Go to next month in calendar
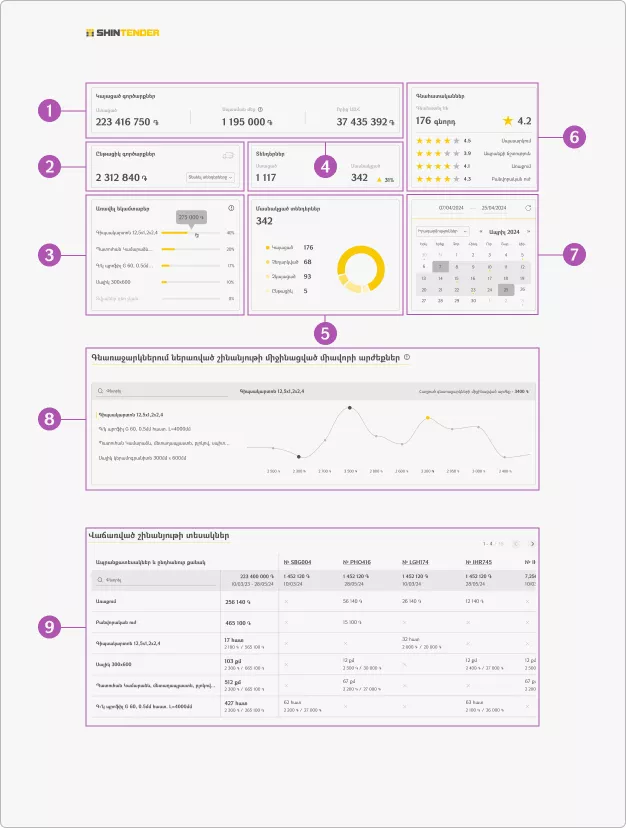626x828 pixels. (x=528, y=230)
